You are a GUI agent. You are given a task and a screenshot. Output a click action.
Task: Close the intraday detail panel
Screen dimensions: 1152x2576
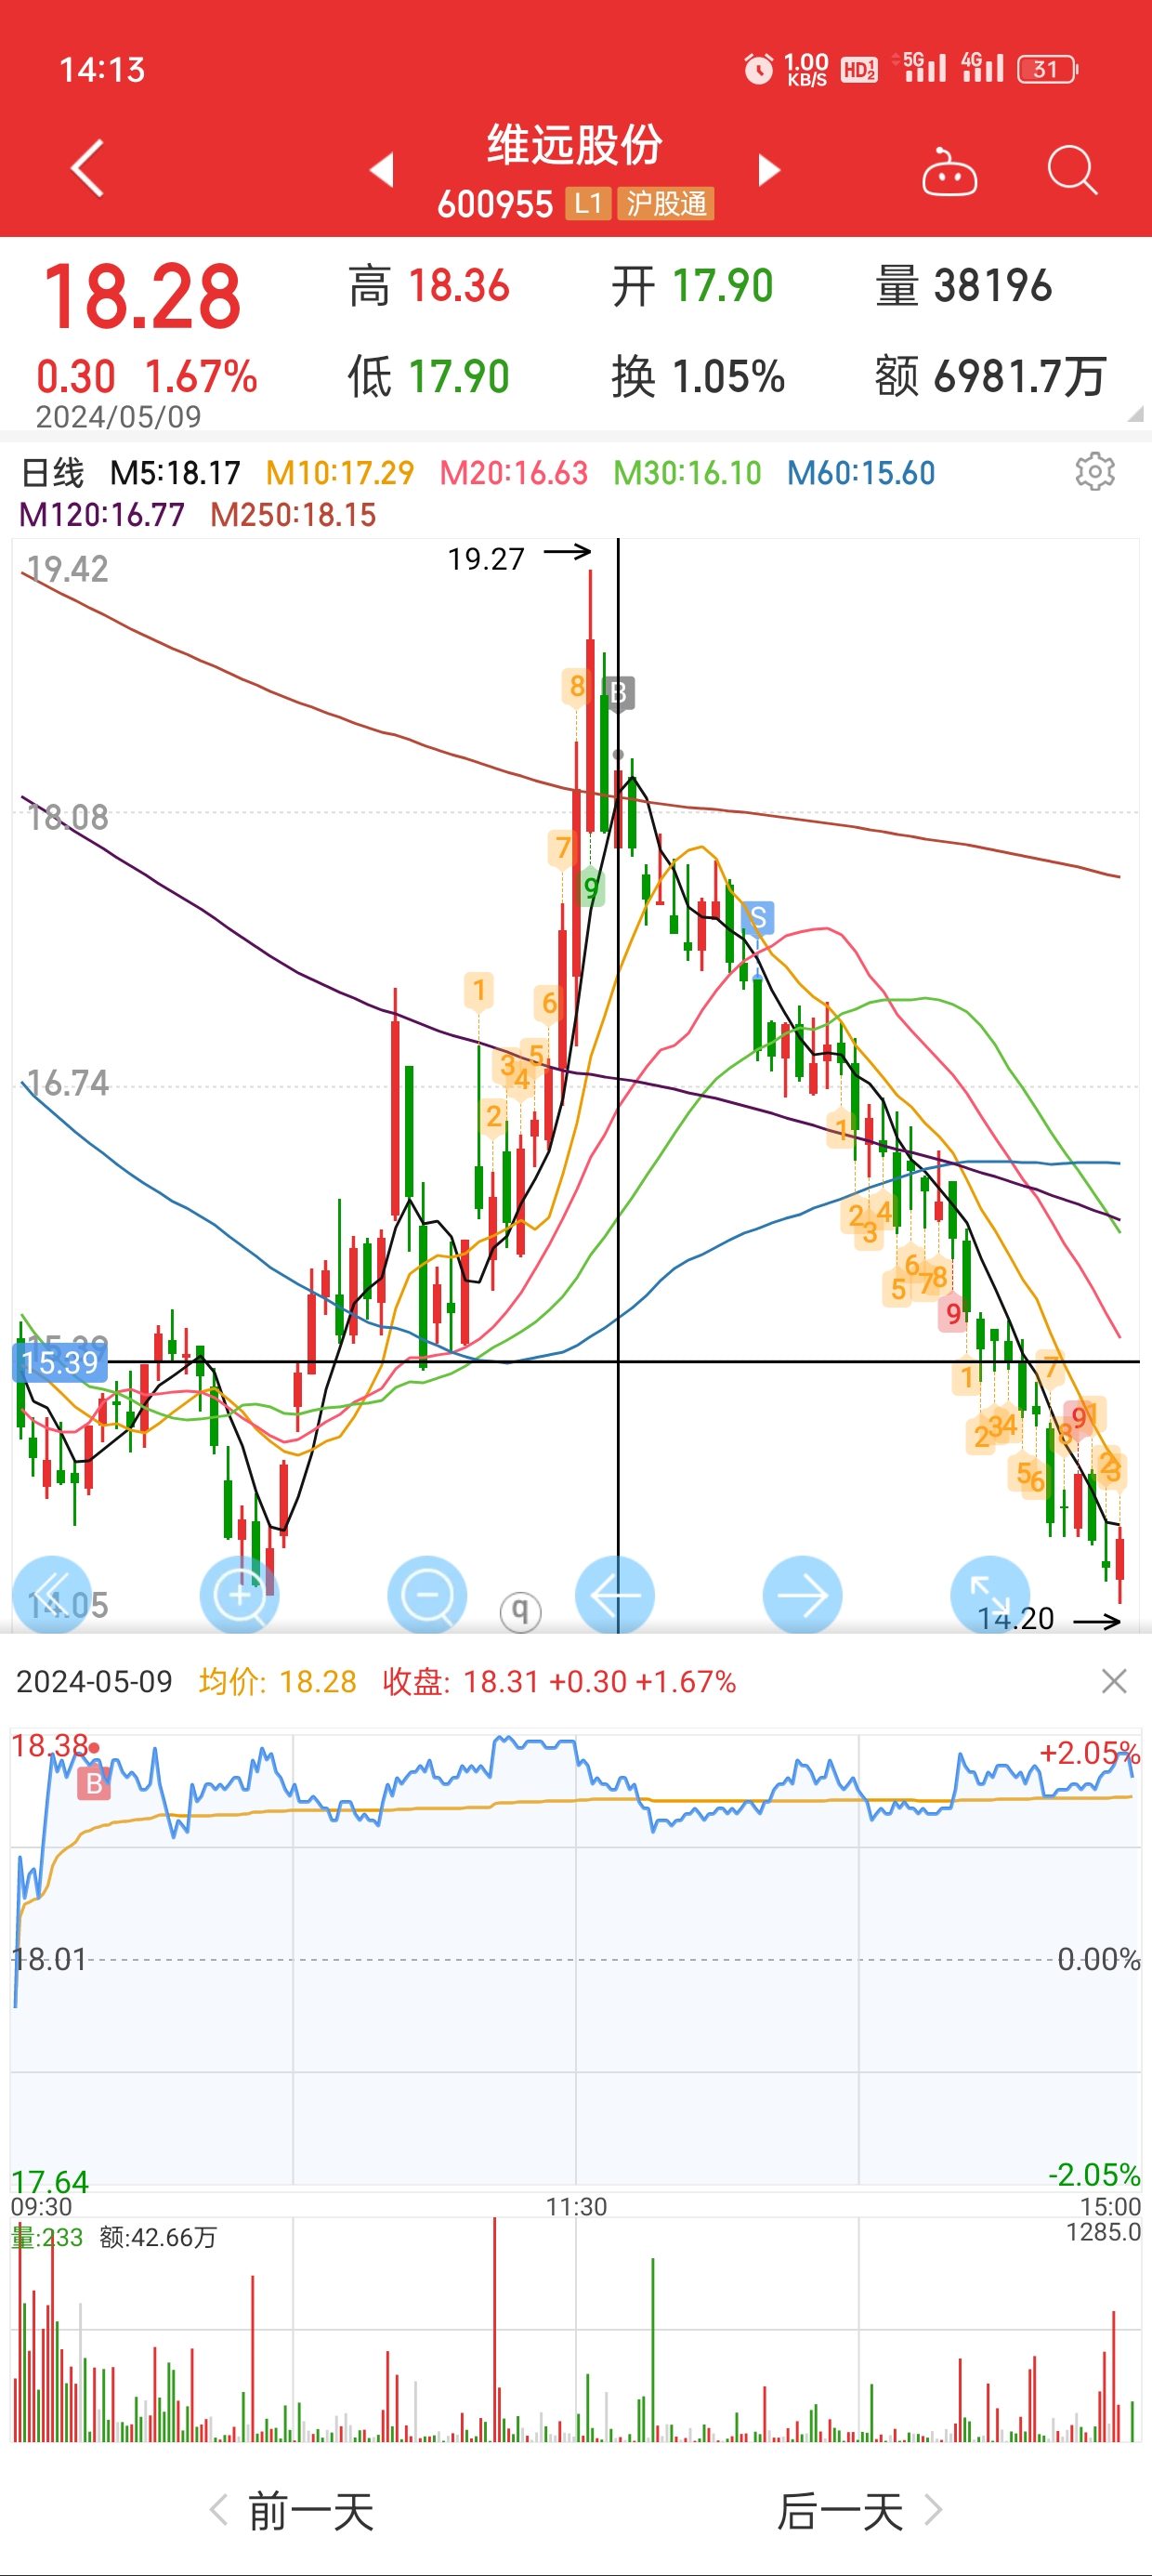1114,1681
